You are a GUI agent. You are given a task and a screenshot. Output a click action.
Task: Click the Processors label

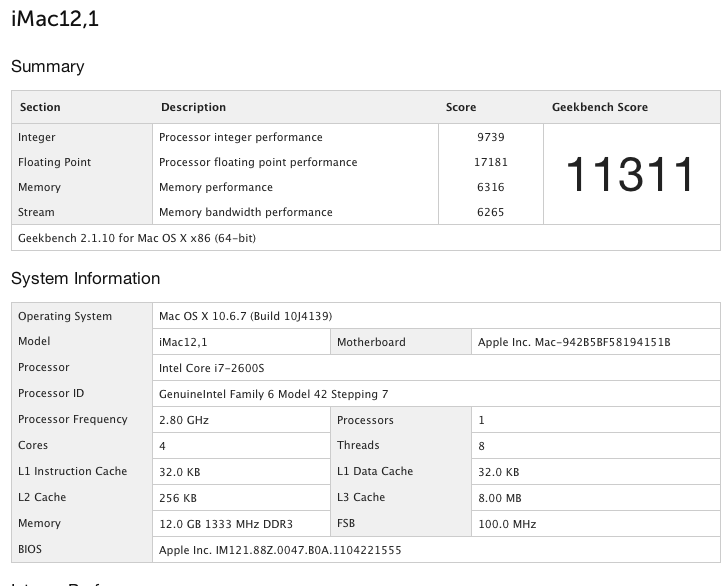pyautogui.click(x=365, y=420)
